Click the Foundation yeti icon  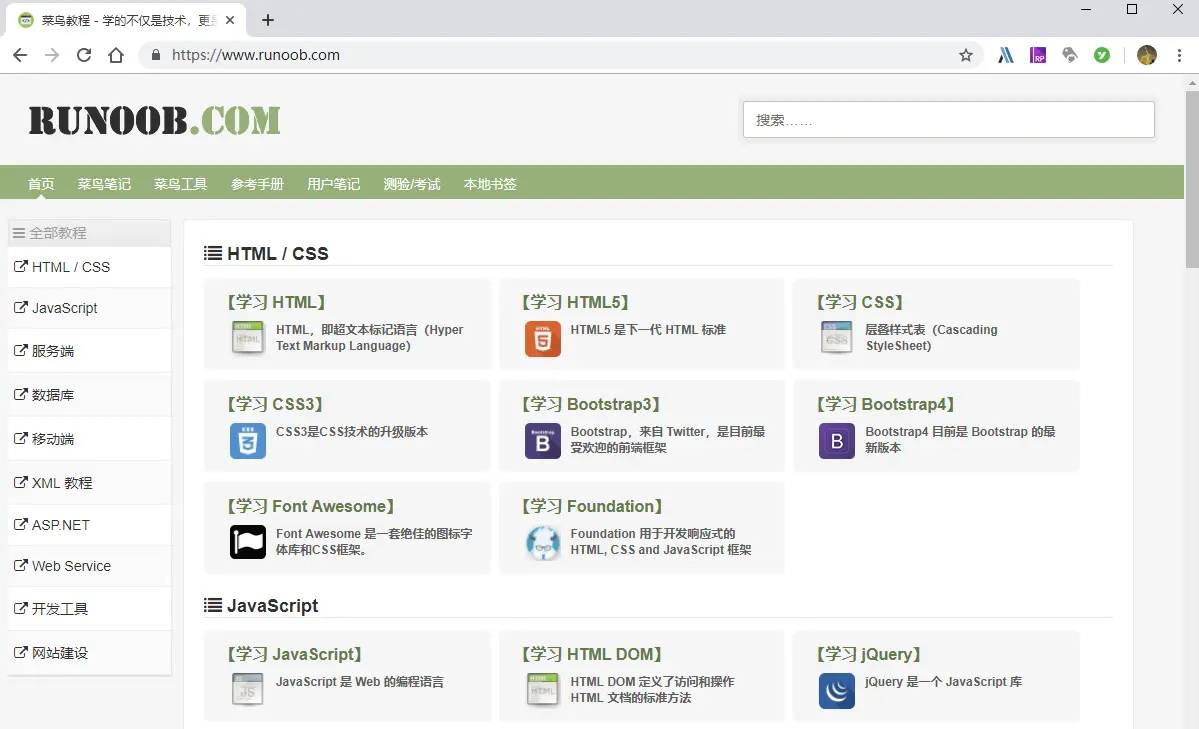(542, 542)
